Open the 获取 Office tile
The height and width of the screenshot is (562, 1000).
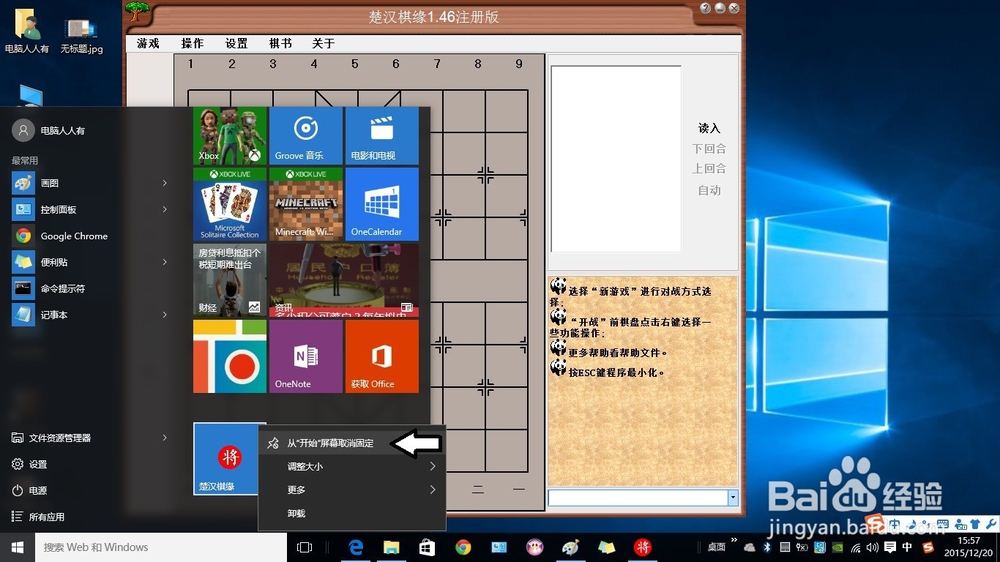point(381,356)
